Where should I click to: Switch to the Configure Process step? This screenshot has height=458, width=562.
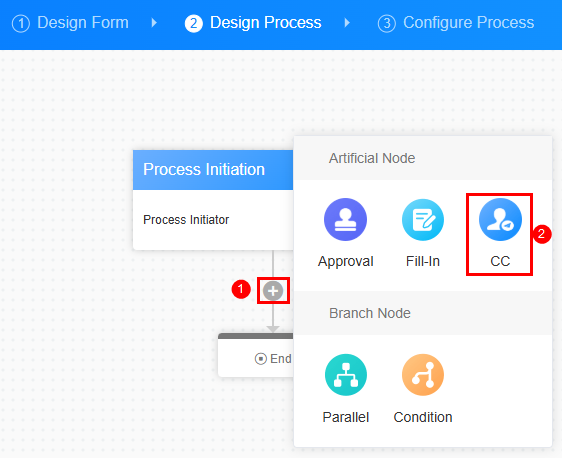[x=468, y=23]
